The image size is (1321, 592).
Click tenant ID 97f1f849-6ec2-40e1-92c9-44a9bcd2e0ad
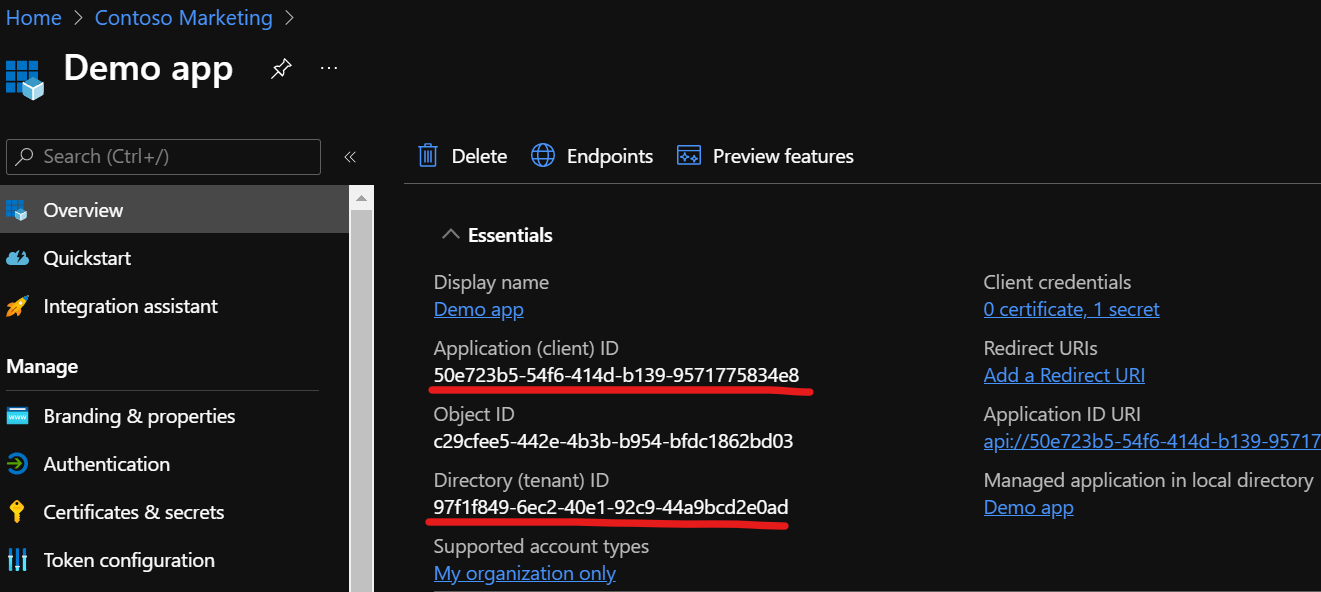[x=611, y=507]
